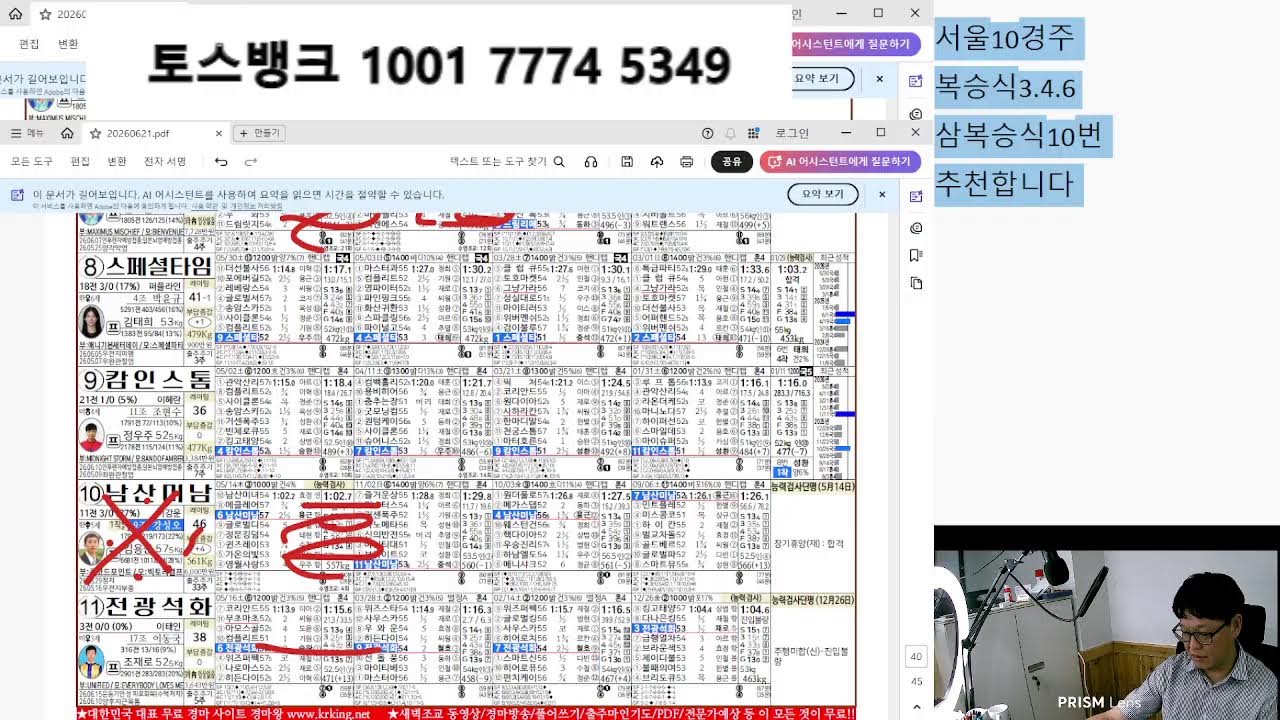This screenshot has height=720, width=1280.
Task: Select 편집 in the back window toolbar
Action: point(30,44)
